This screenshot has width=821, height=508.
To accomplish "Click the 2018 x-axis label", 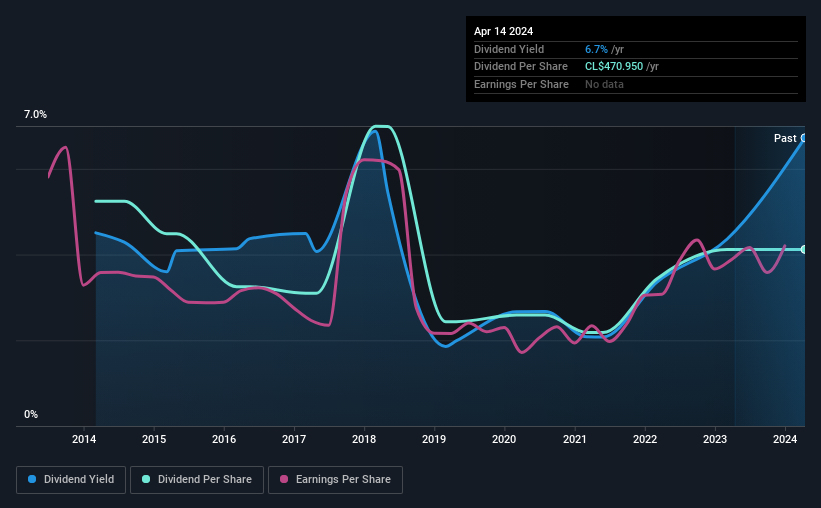I will coord(364,439).
